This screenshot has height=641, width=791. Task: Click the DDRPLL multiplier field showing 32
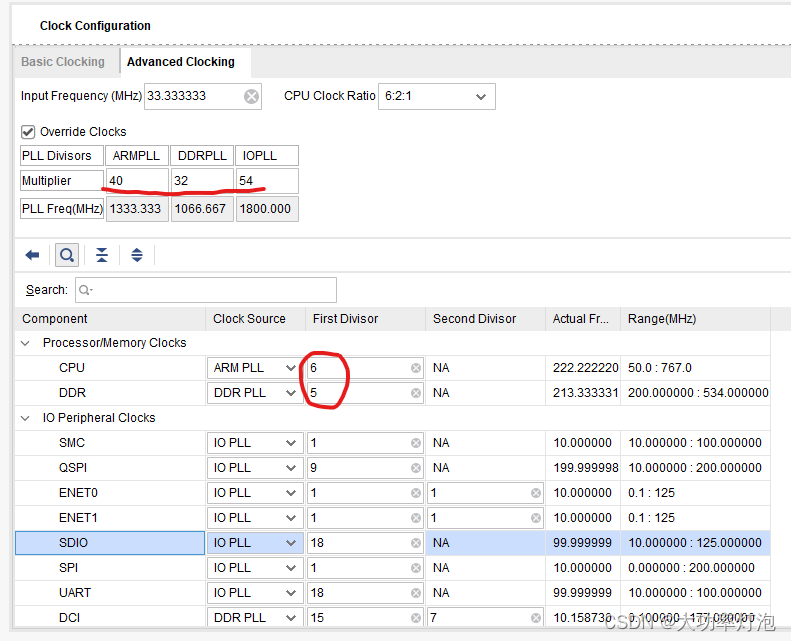click(x=202, y=181)
